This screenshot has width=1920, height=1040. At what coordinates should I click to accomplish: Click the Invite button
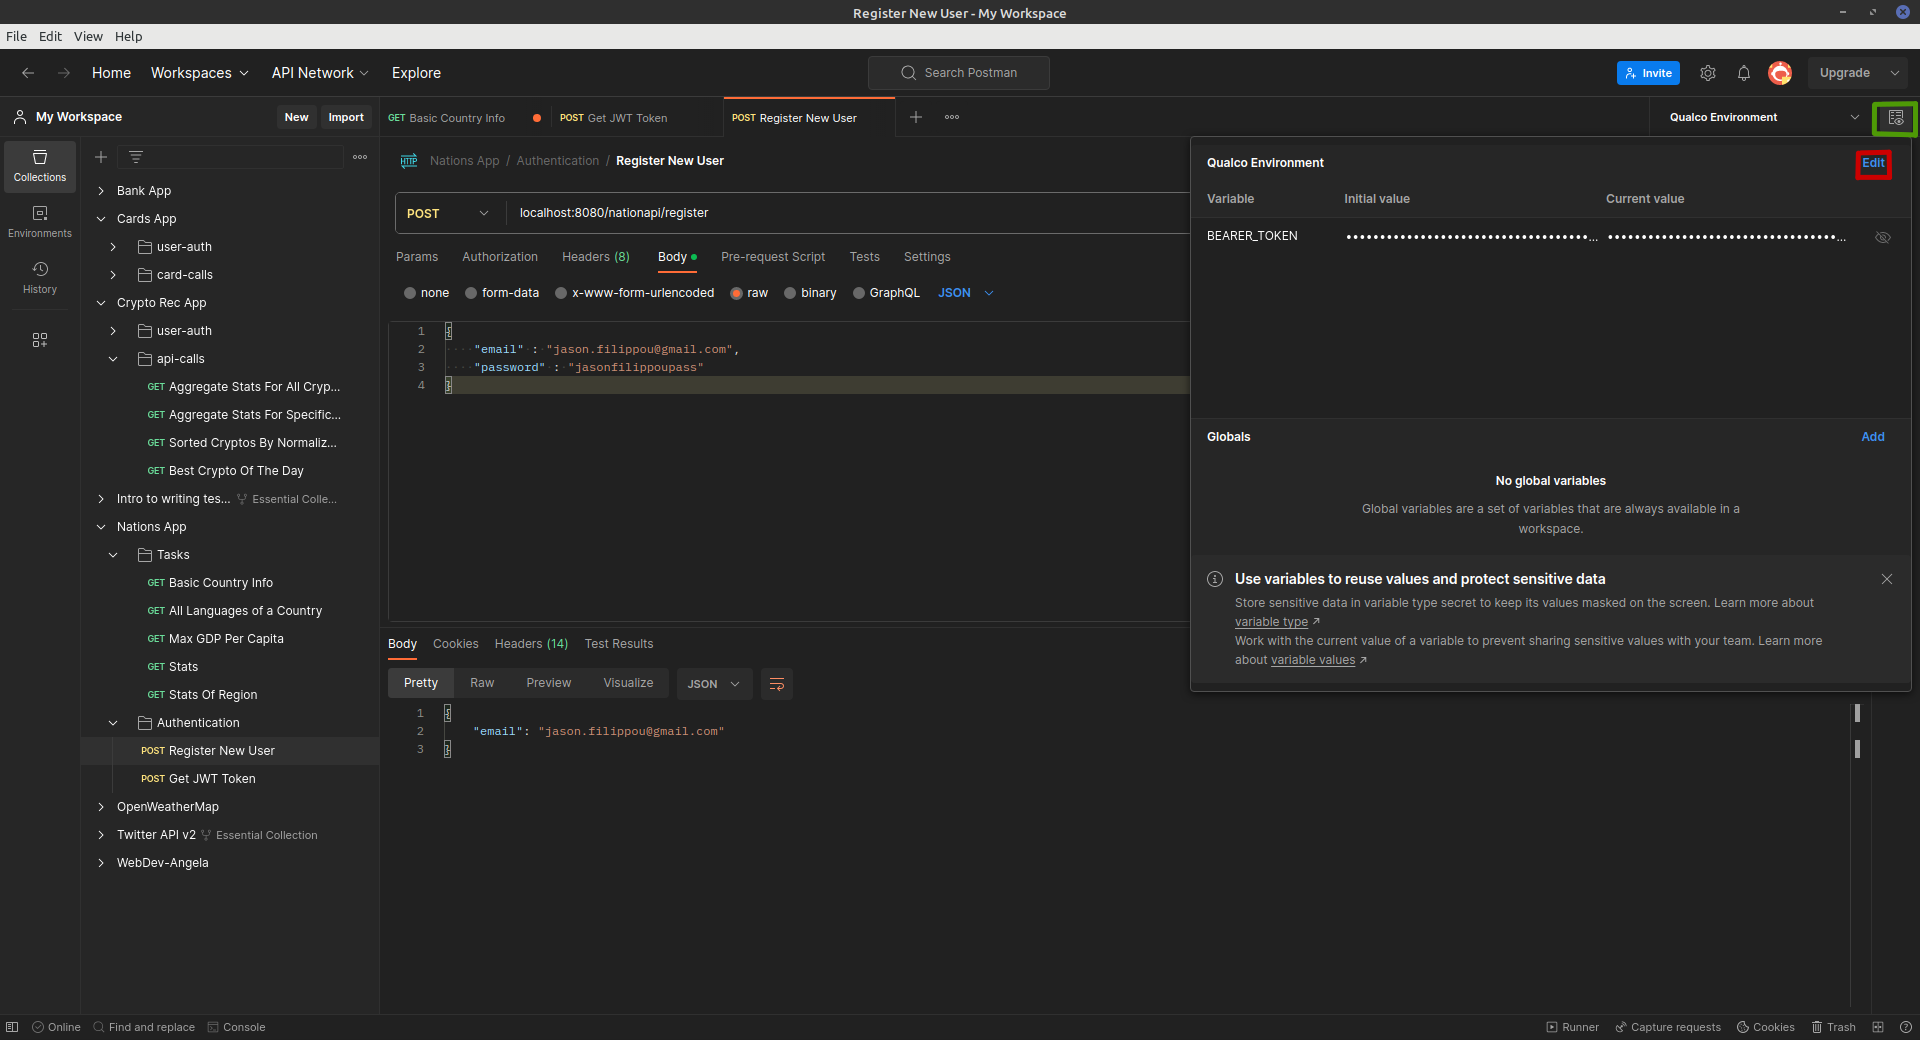click(x=1648, y=73)
